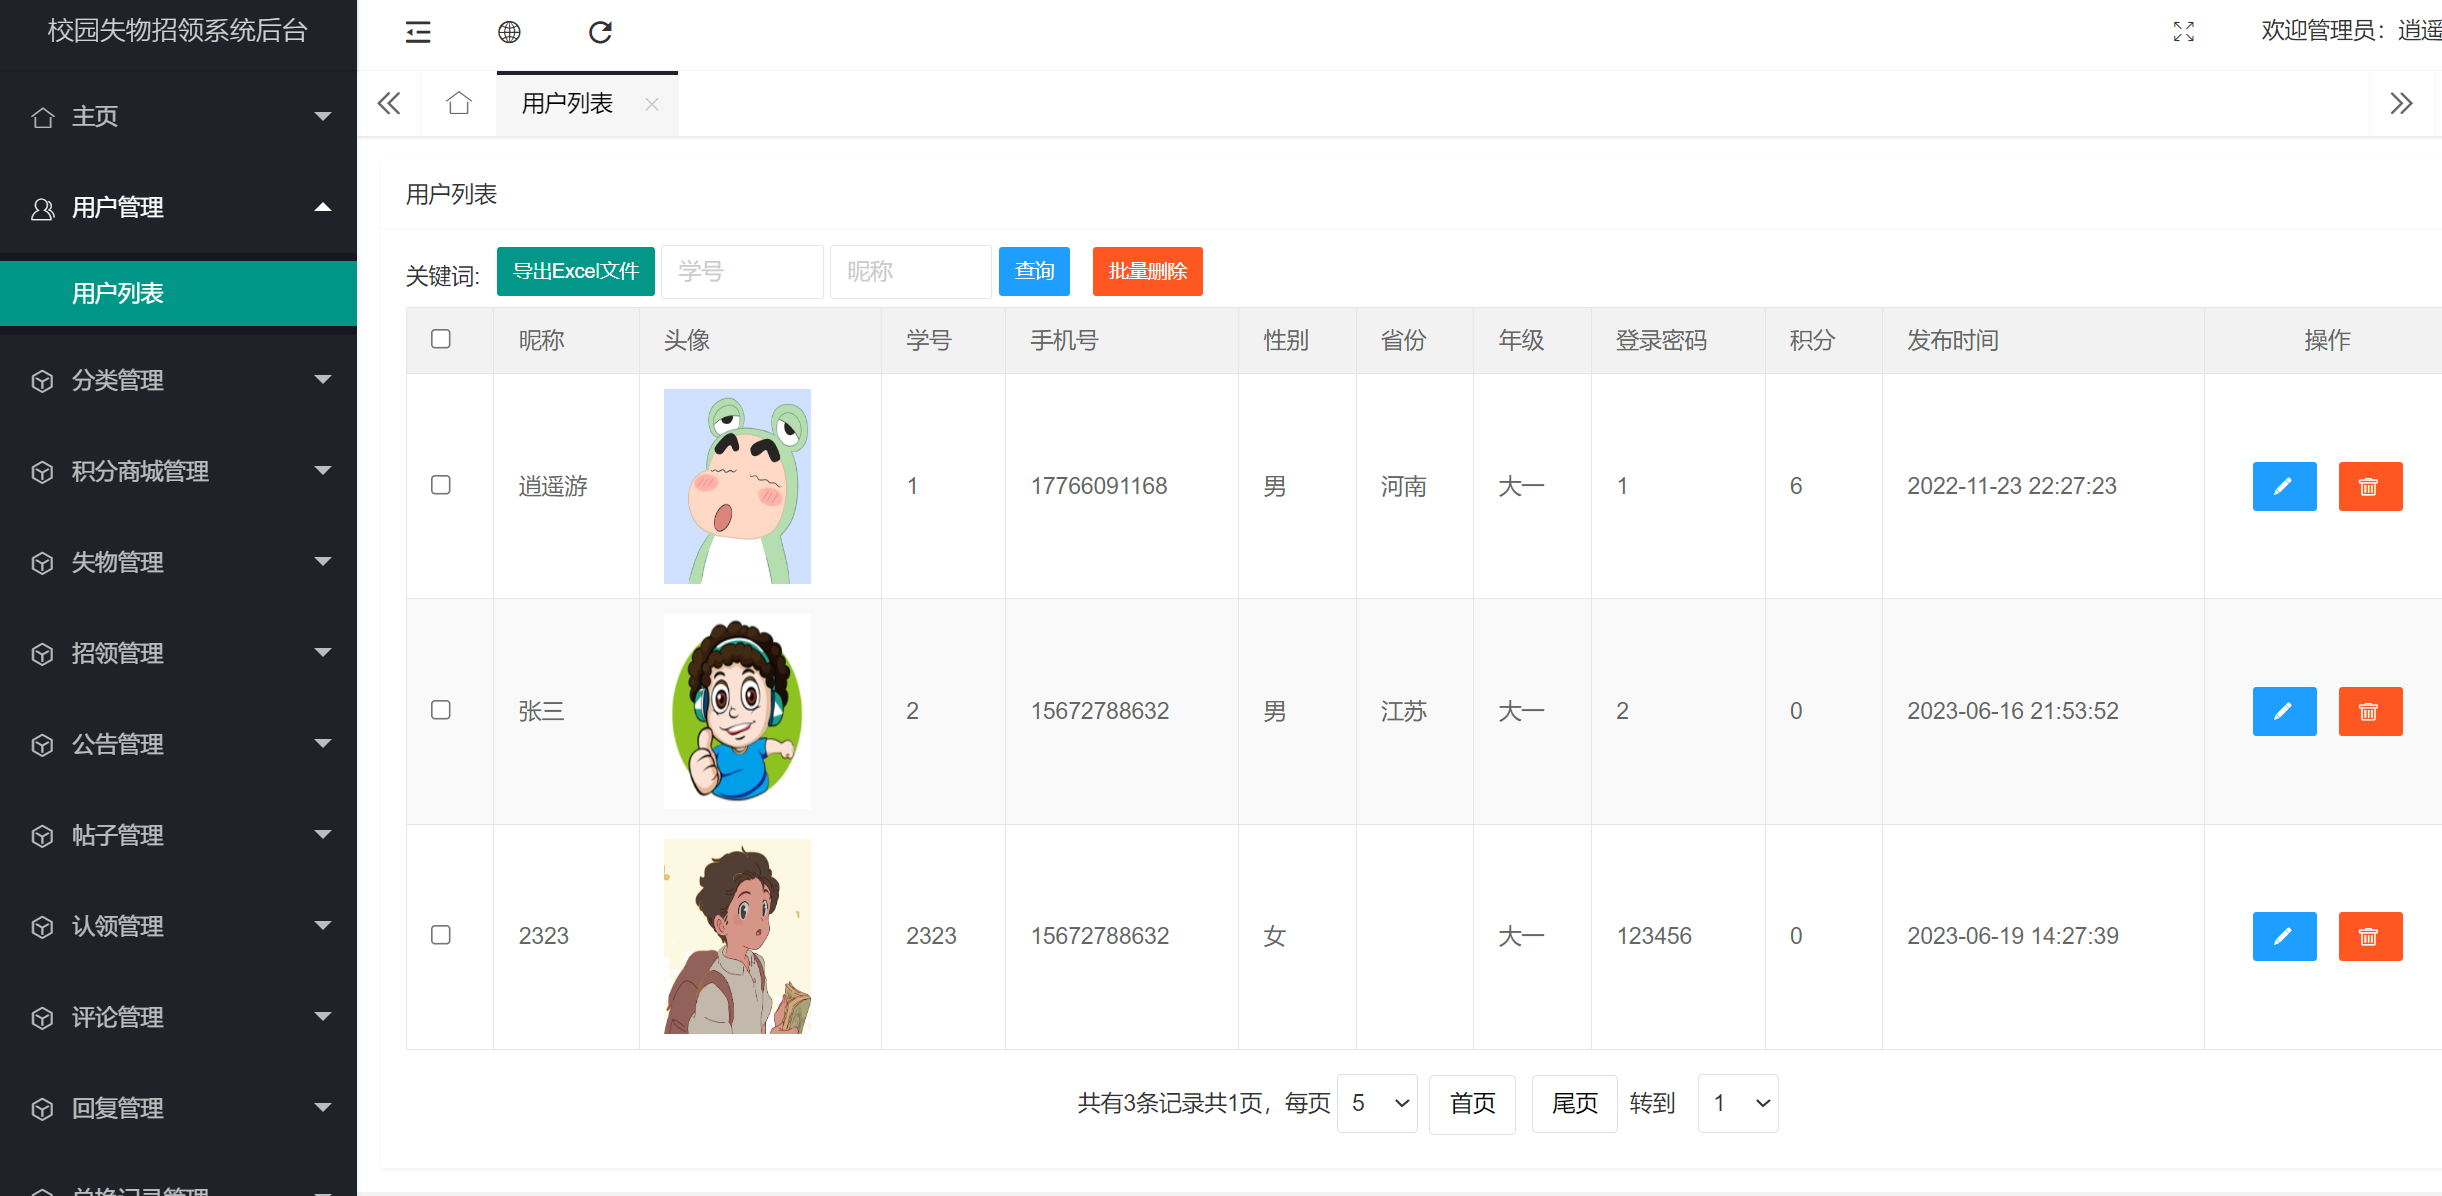Check the select-all checkbox in table header
The height and width of the screenshot is (1196, 2442).
[441, 340]
